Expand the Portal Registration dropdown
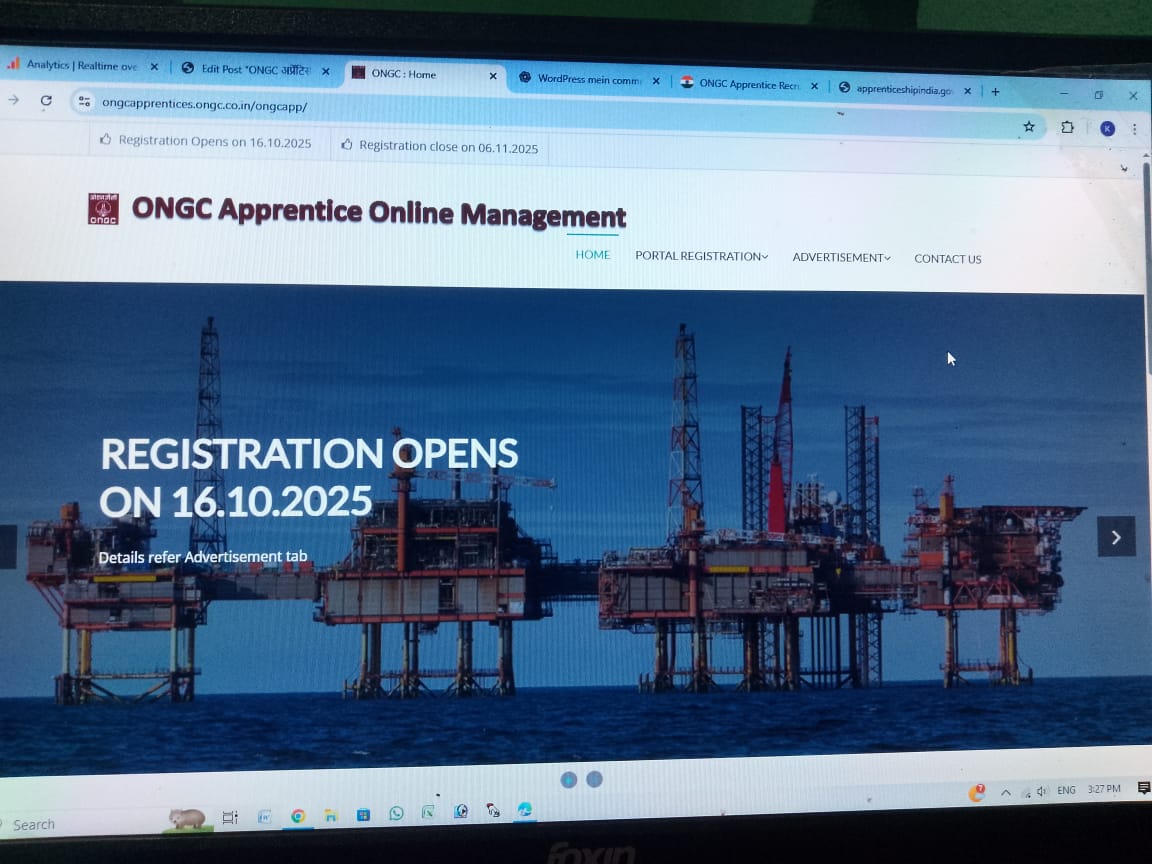Screen dimensions: 1152x864 pos(701,256)
